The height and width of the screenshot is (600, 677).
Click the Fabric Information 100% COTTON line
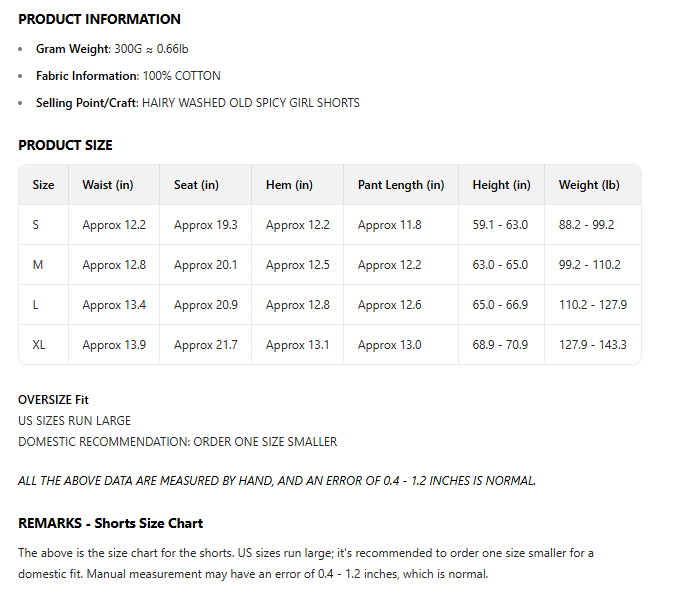128,76
